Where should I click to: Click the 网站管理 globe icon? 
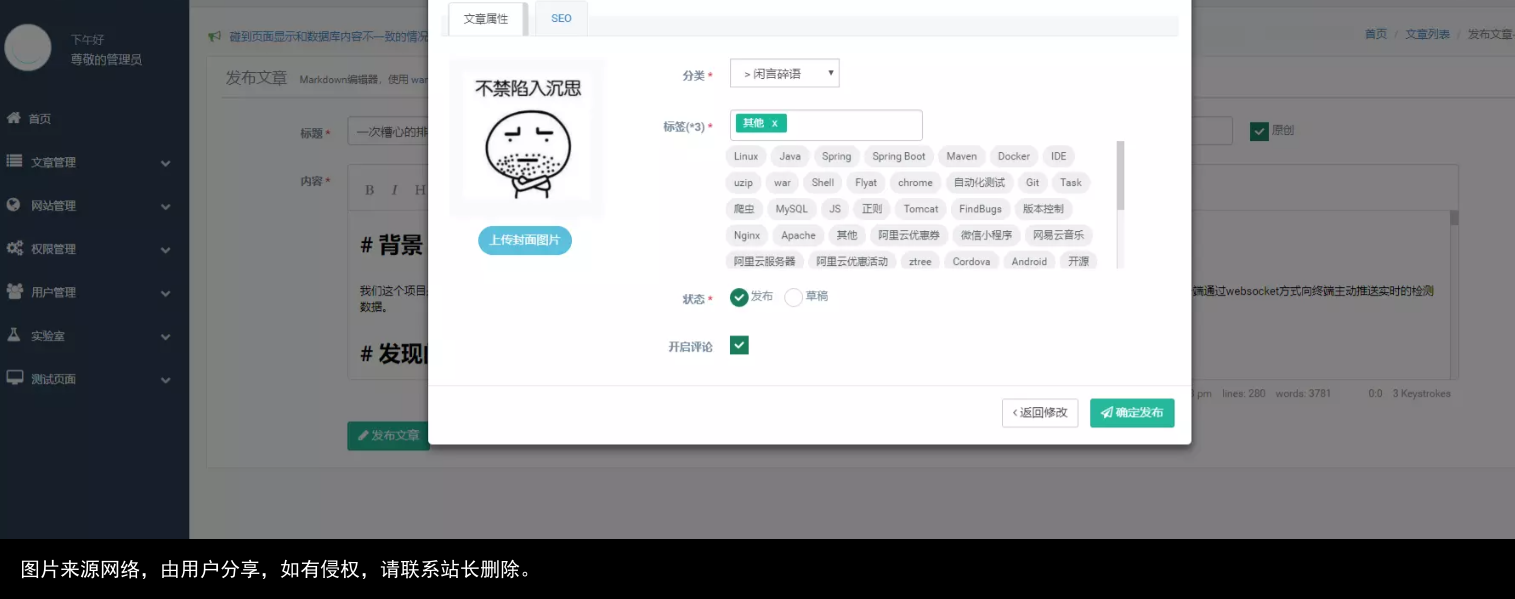(x=11, y=205)
